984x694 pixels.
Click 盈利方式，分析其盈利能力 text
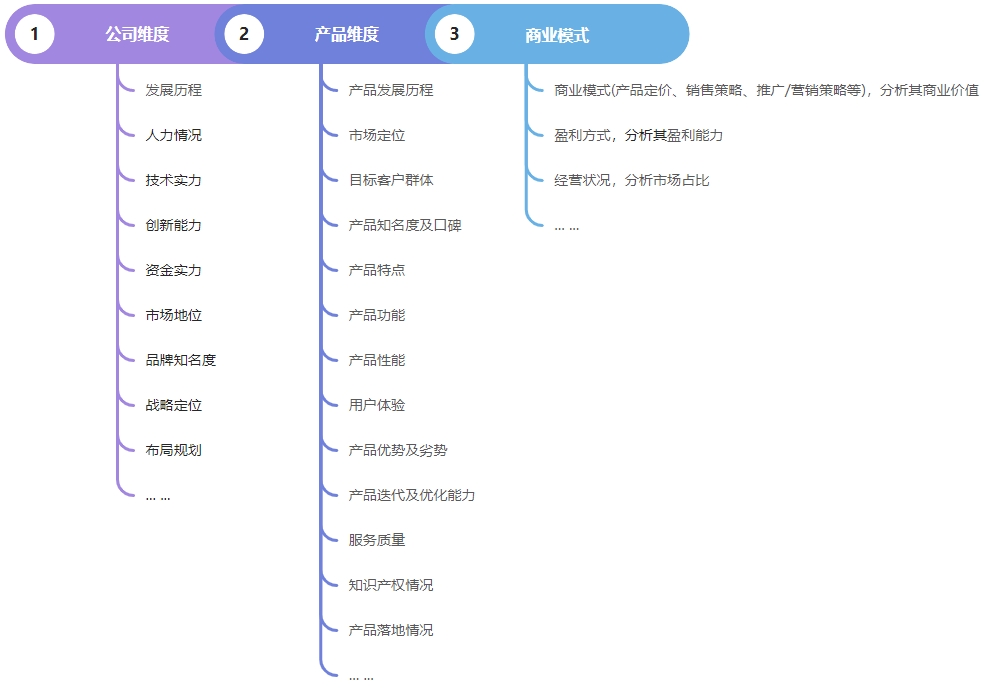tap(638, 135)
